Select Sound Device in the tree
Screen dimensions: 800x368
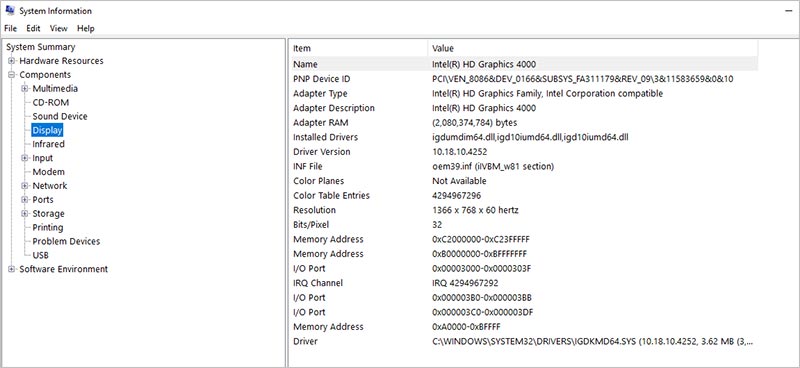(x=60, y=116)
